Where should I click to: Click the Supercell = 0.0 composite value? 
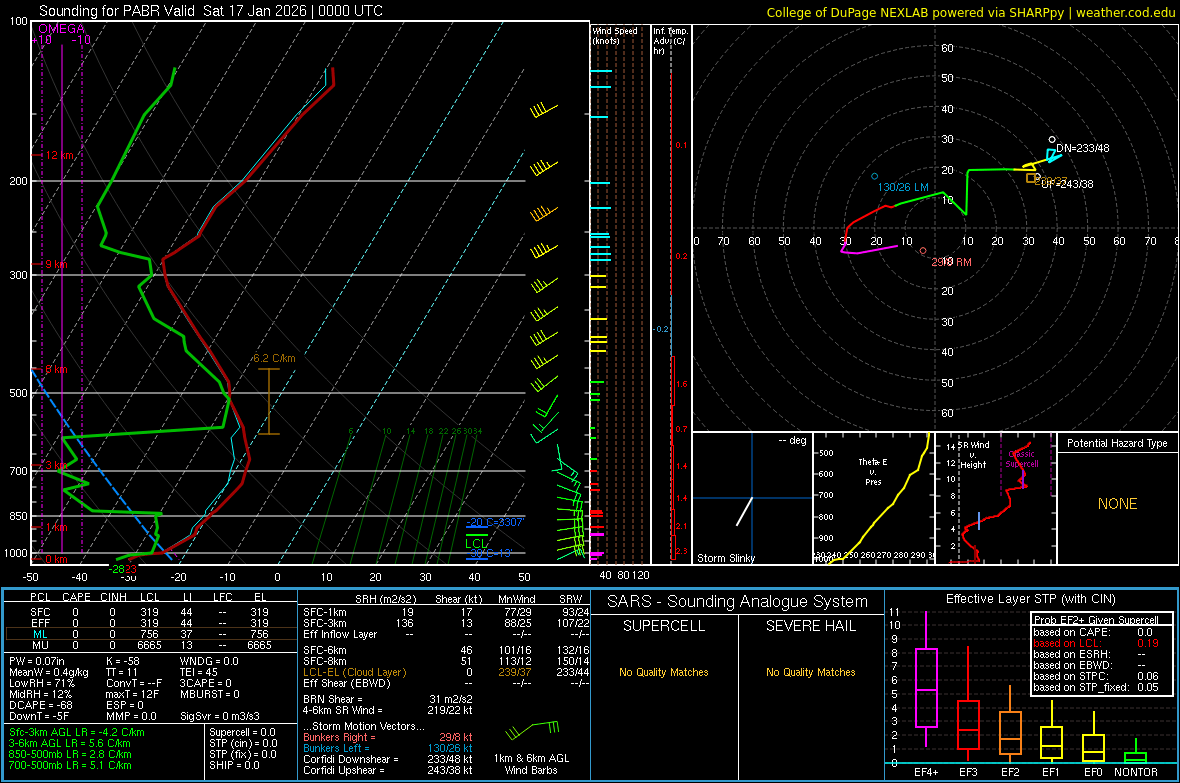pyautogui.click(x=242, y=732)
